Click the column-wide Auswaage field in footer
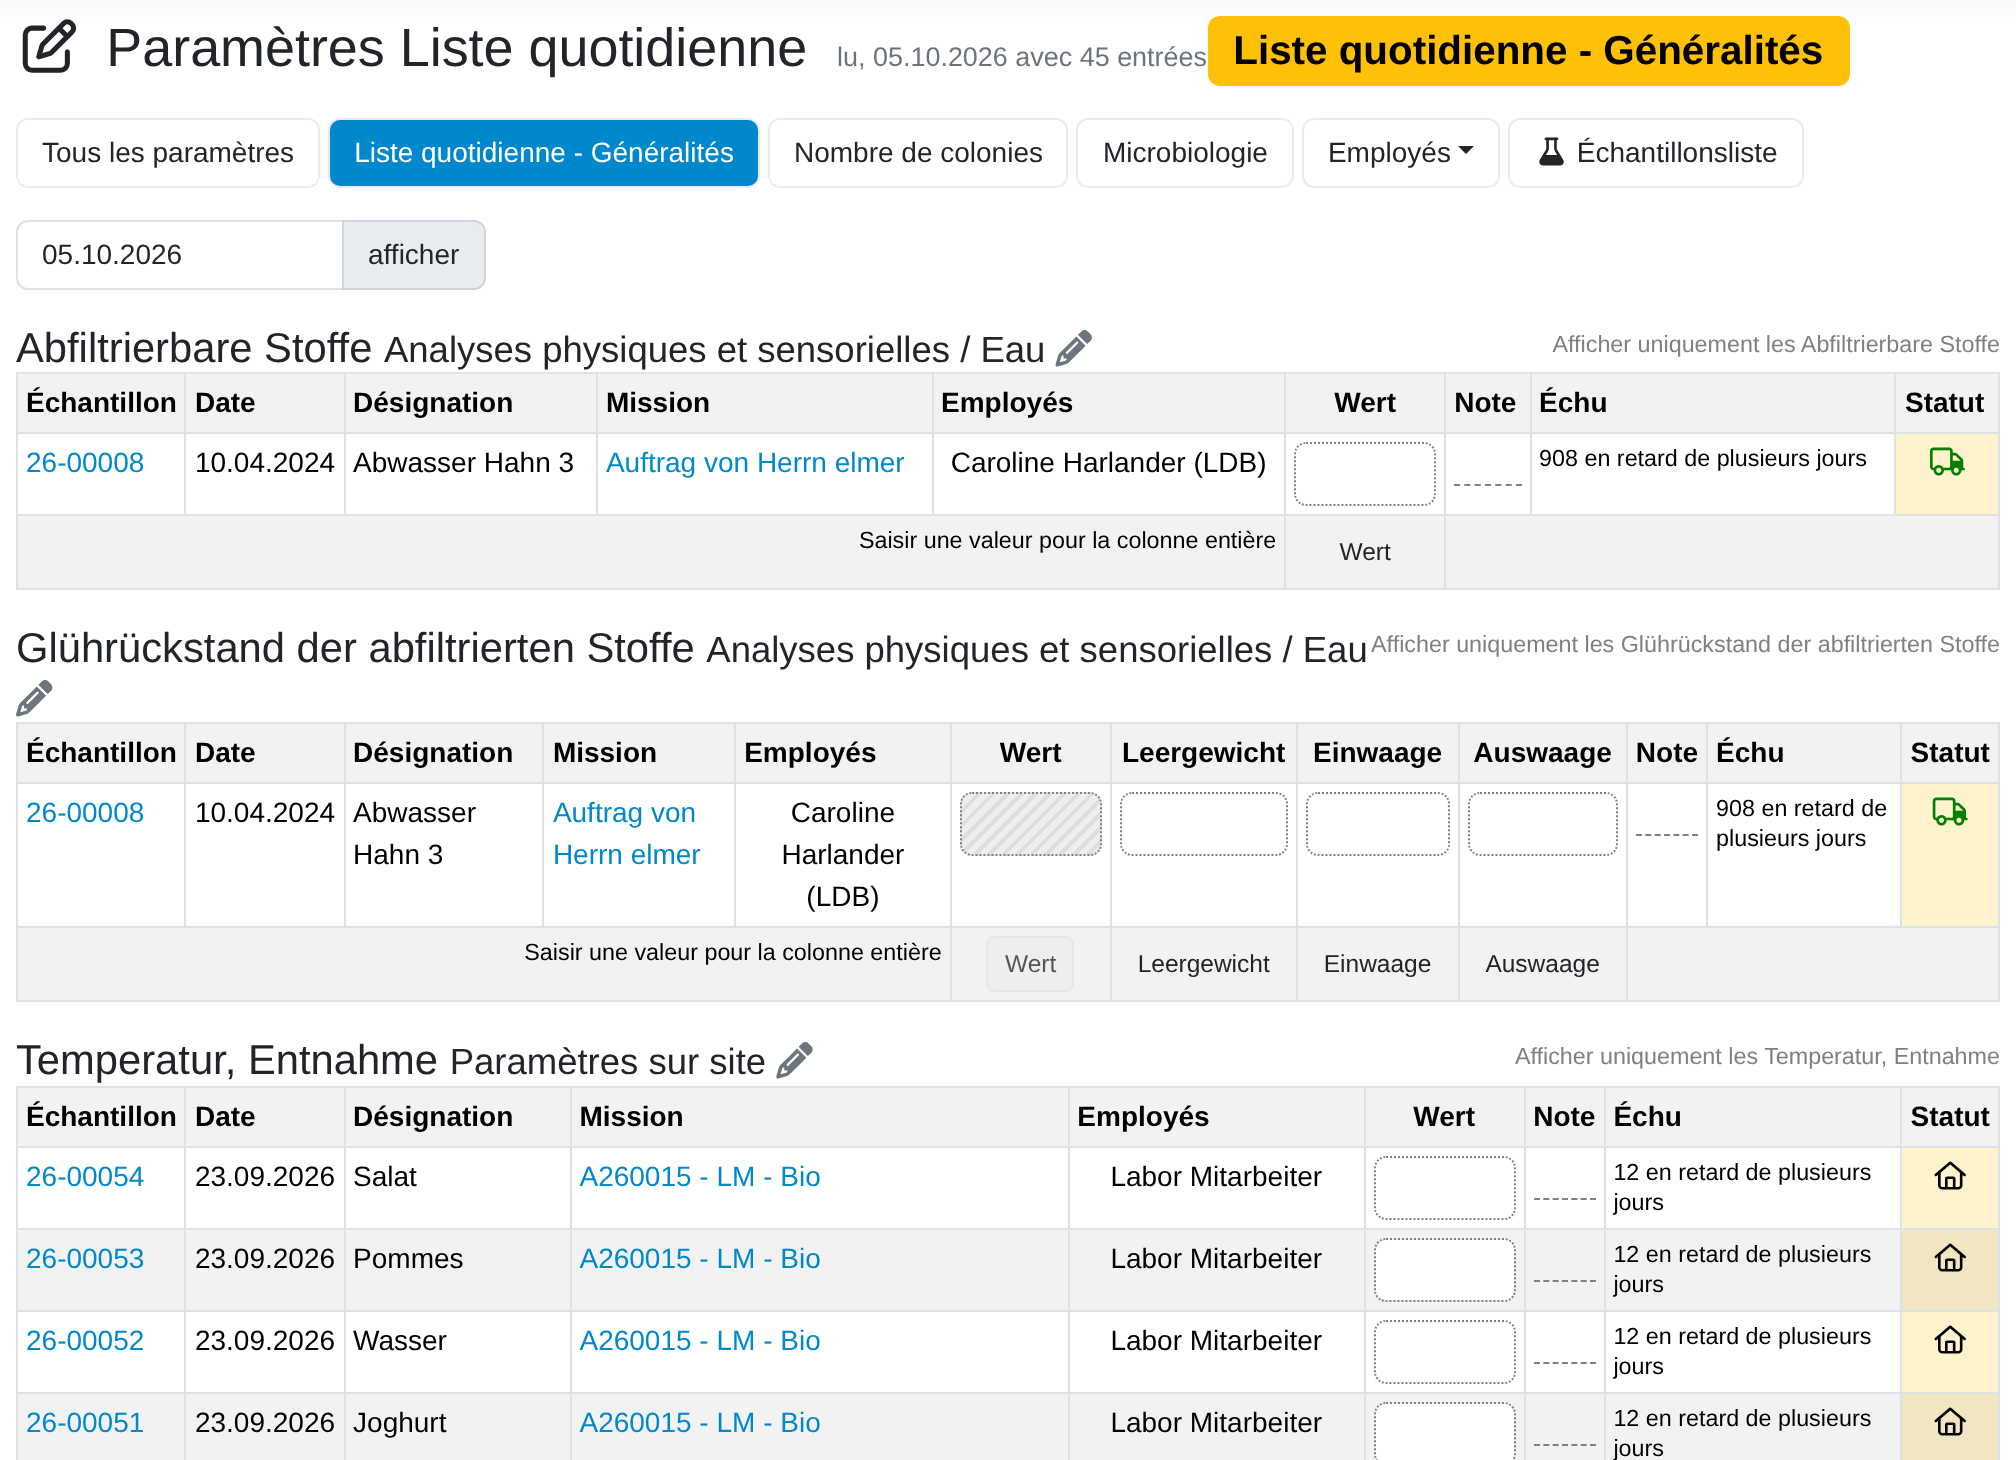2016x1460 pixels. click(1543, 964)
